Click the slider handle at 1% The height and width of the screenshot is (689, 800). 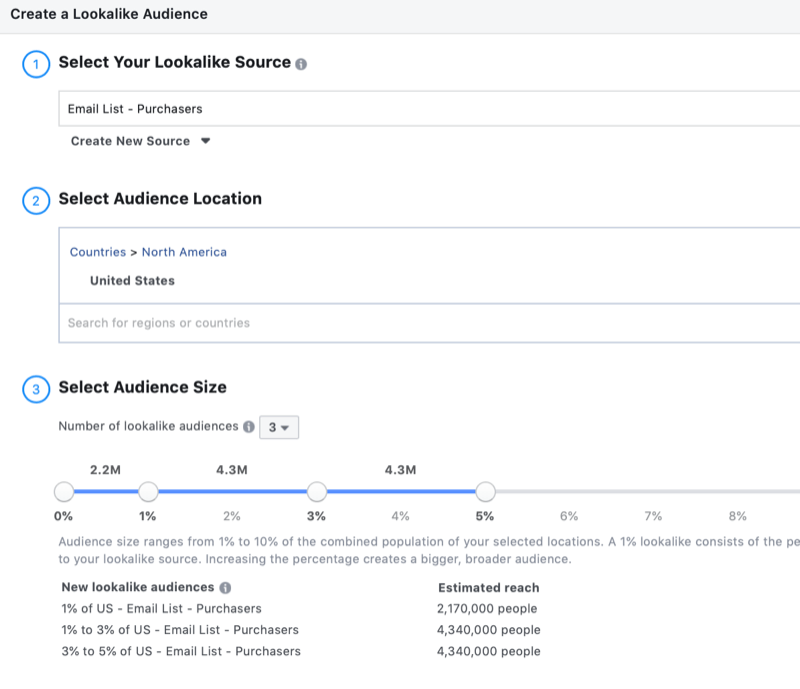click(x=148, y=491)
